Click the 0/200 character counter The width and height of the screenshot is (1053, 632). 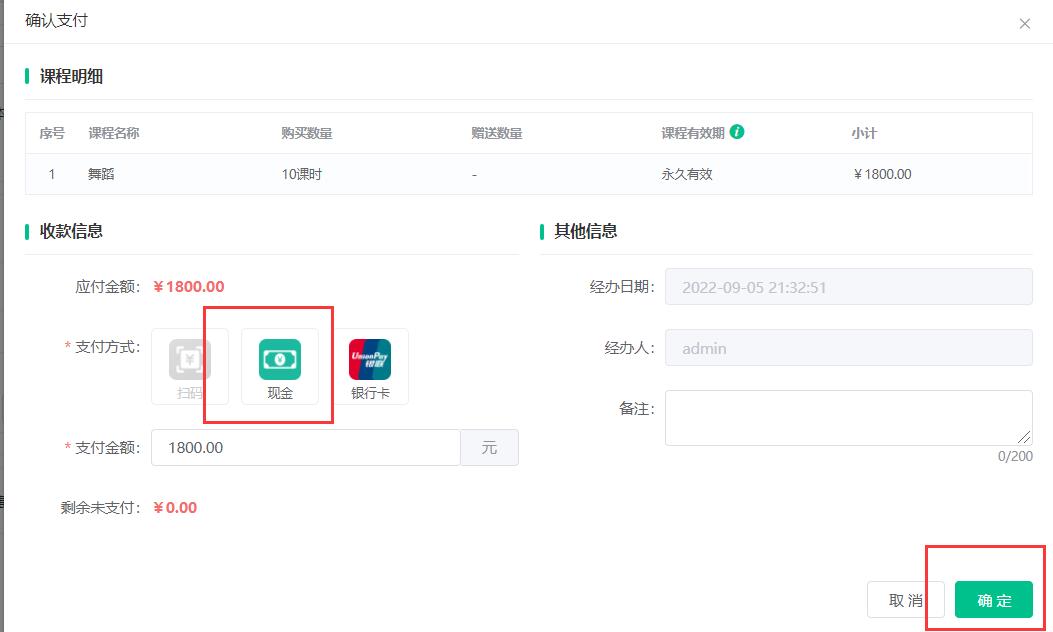click(x=1015, y=456)
